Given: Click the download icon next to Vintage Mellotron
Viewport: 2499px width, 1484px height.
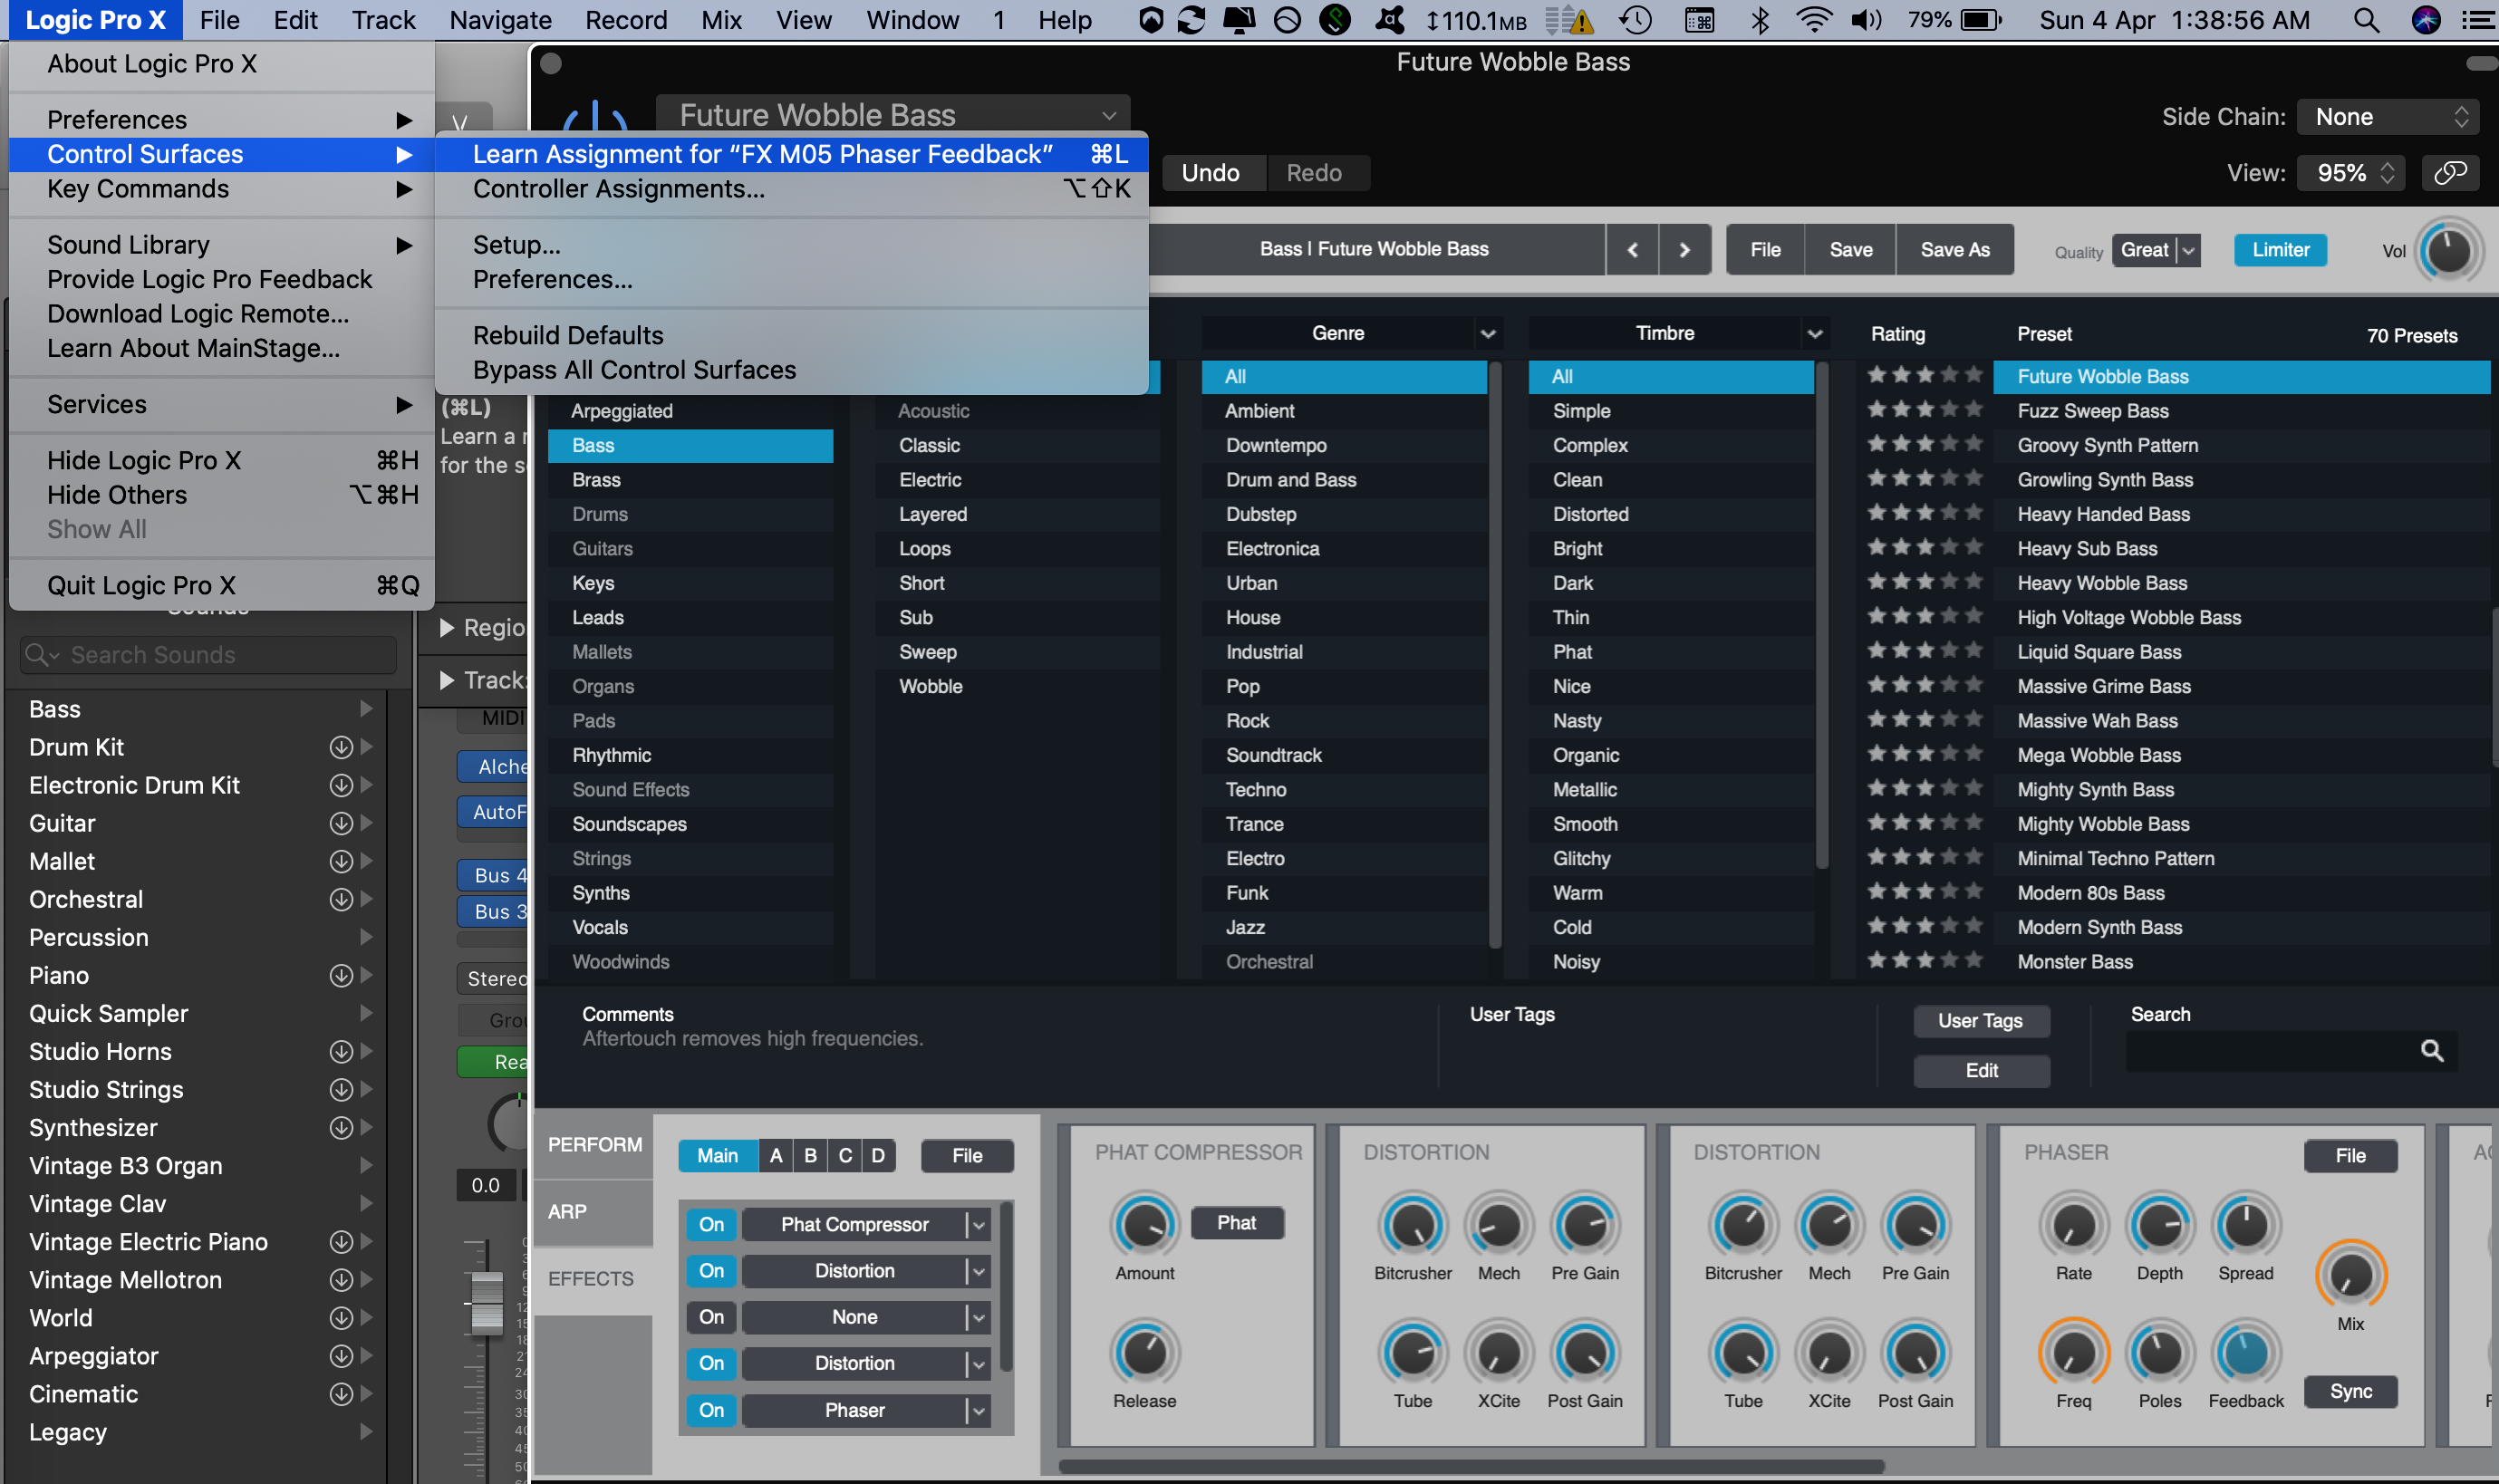Looking at the screenshot, I should coord(341,1280).
